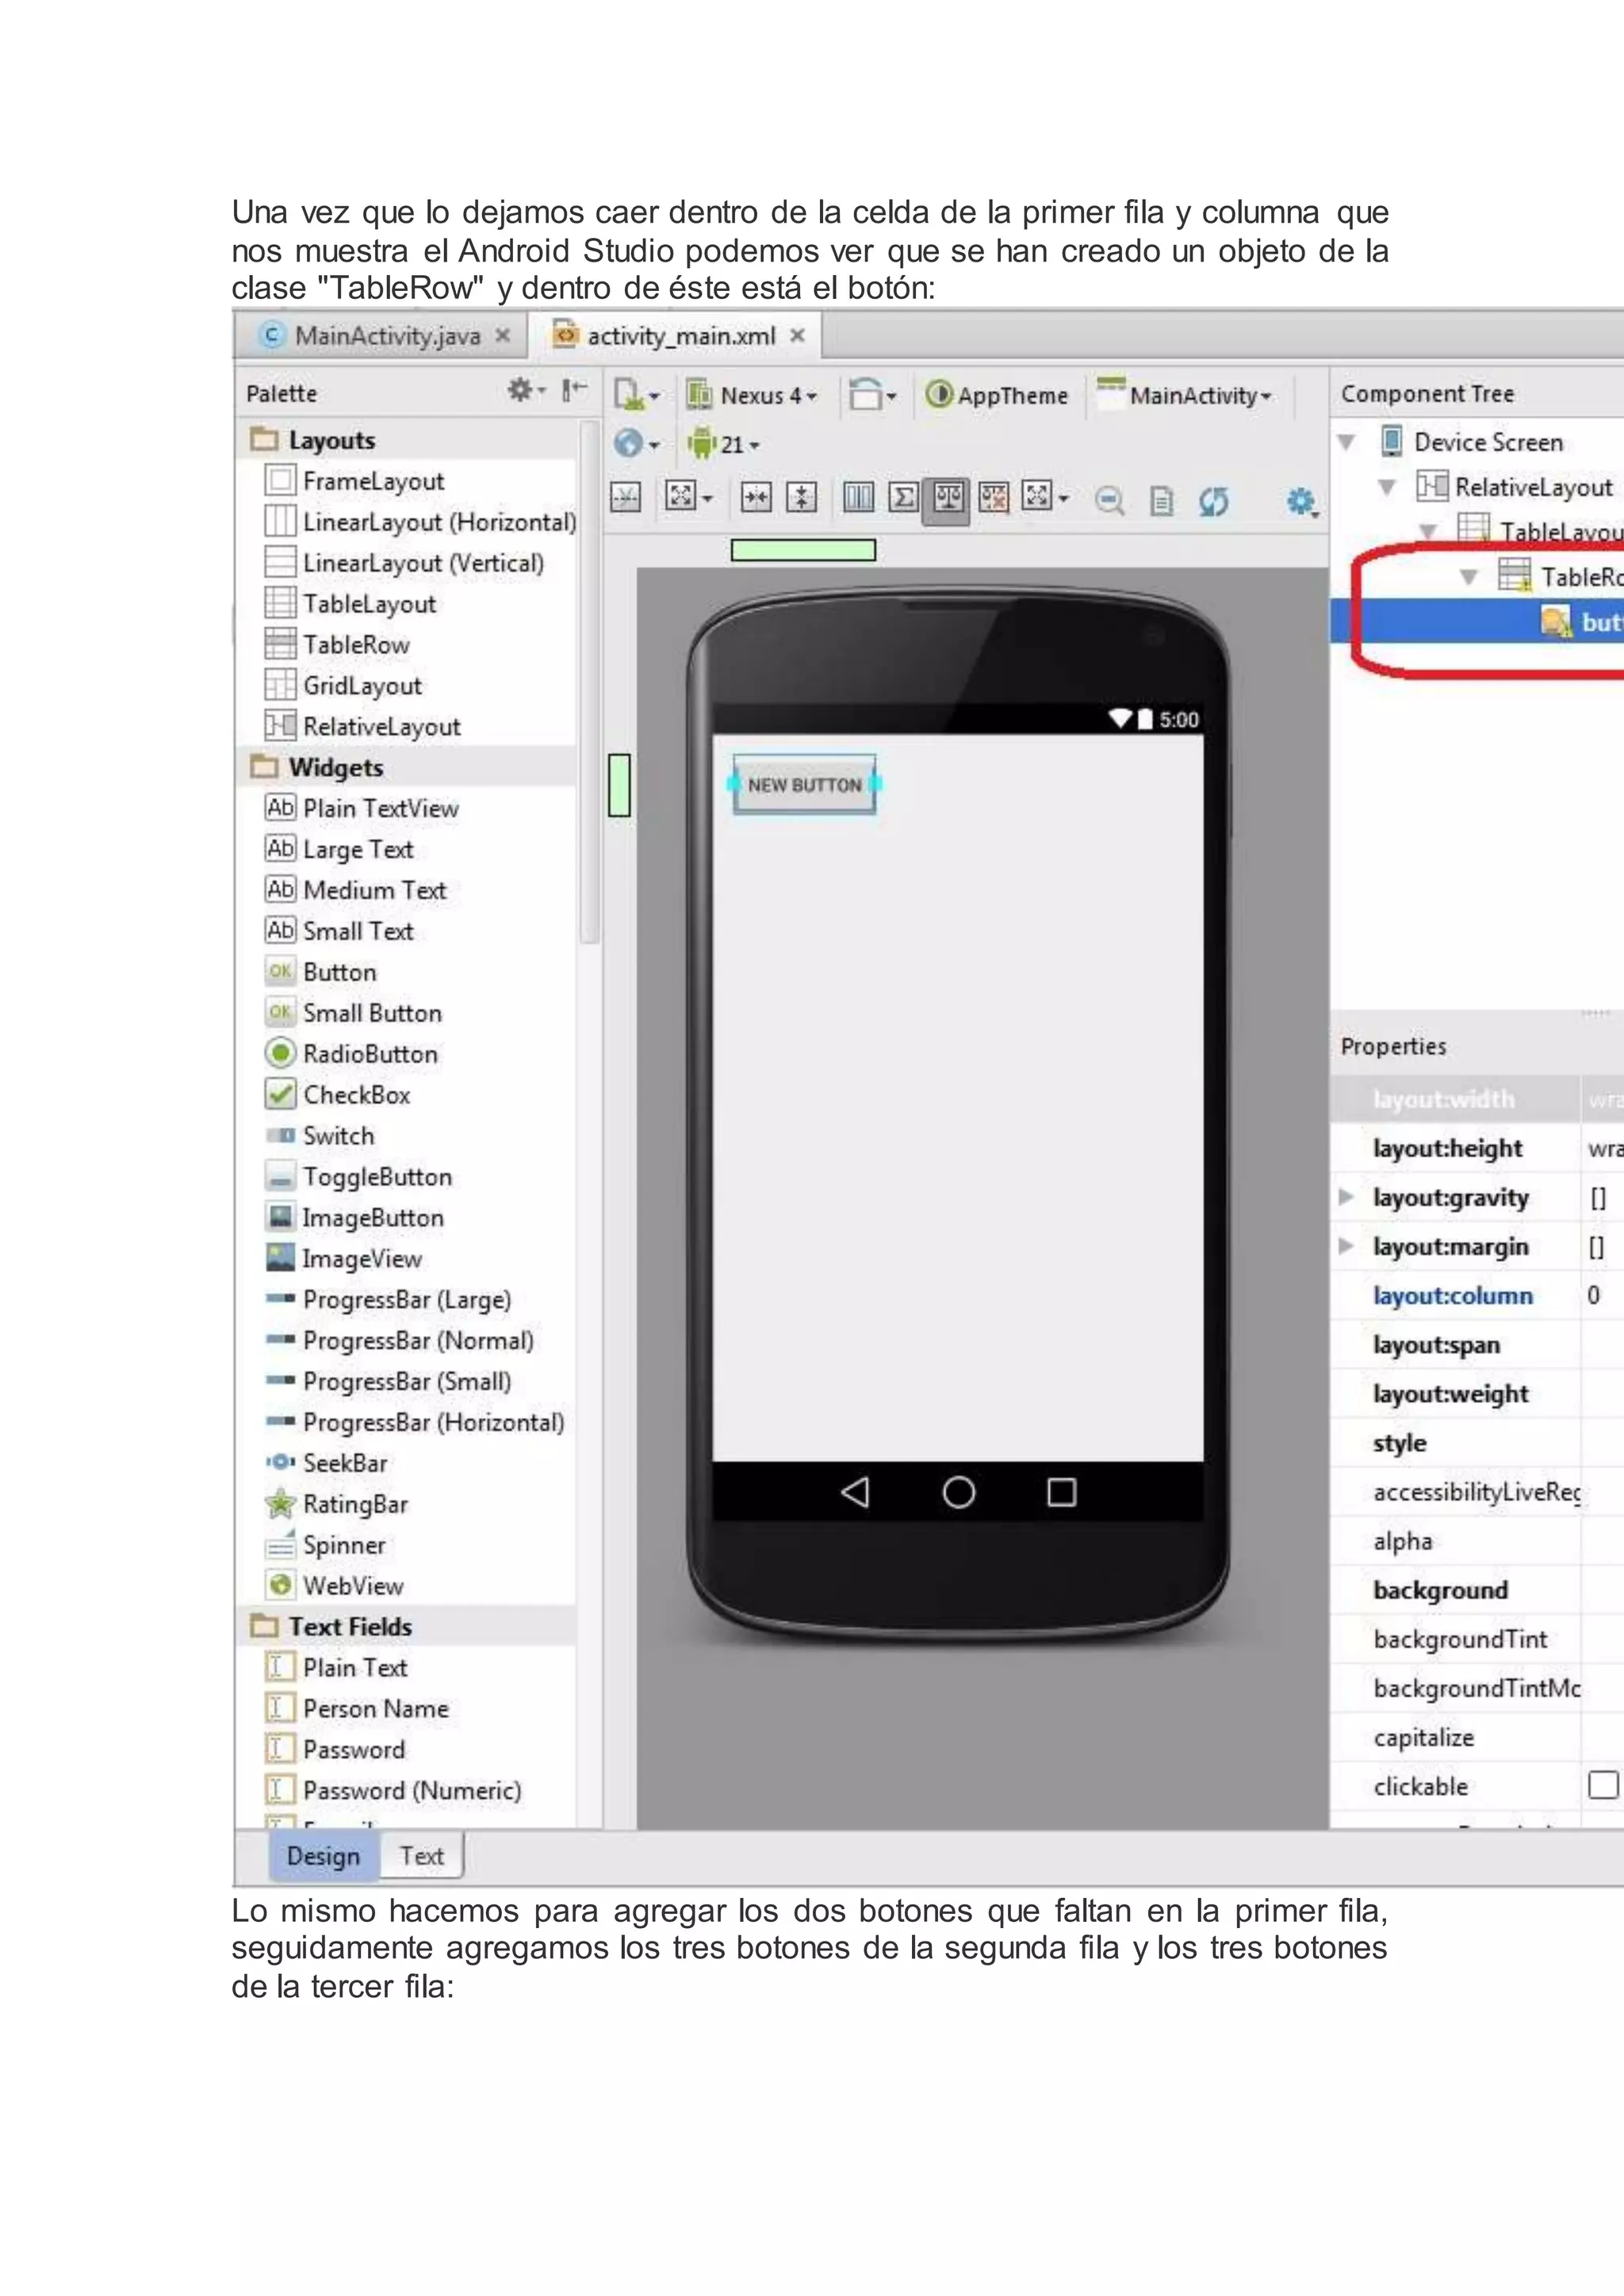This screenshot has height=2296, width=1624.
Task: Tick the clickable property checkbox
Action: click(x=1603, y=1785)
